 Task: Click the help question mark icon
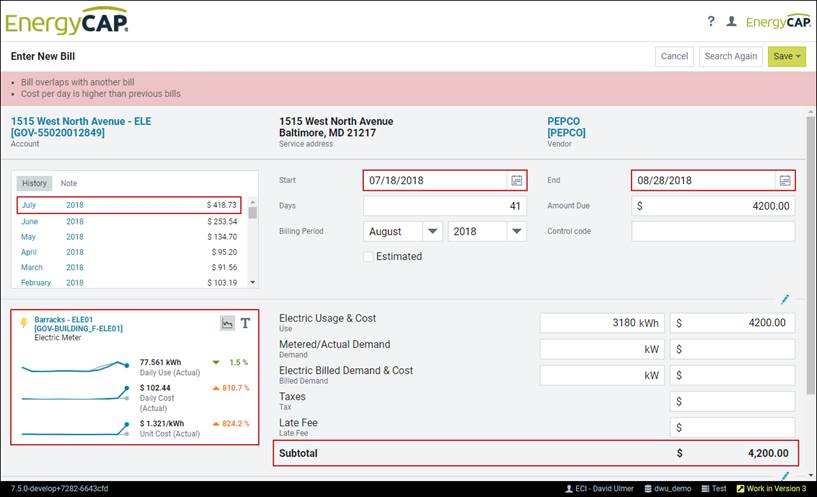[711, 21]
